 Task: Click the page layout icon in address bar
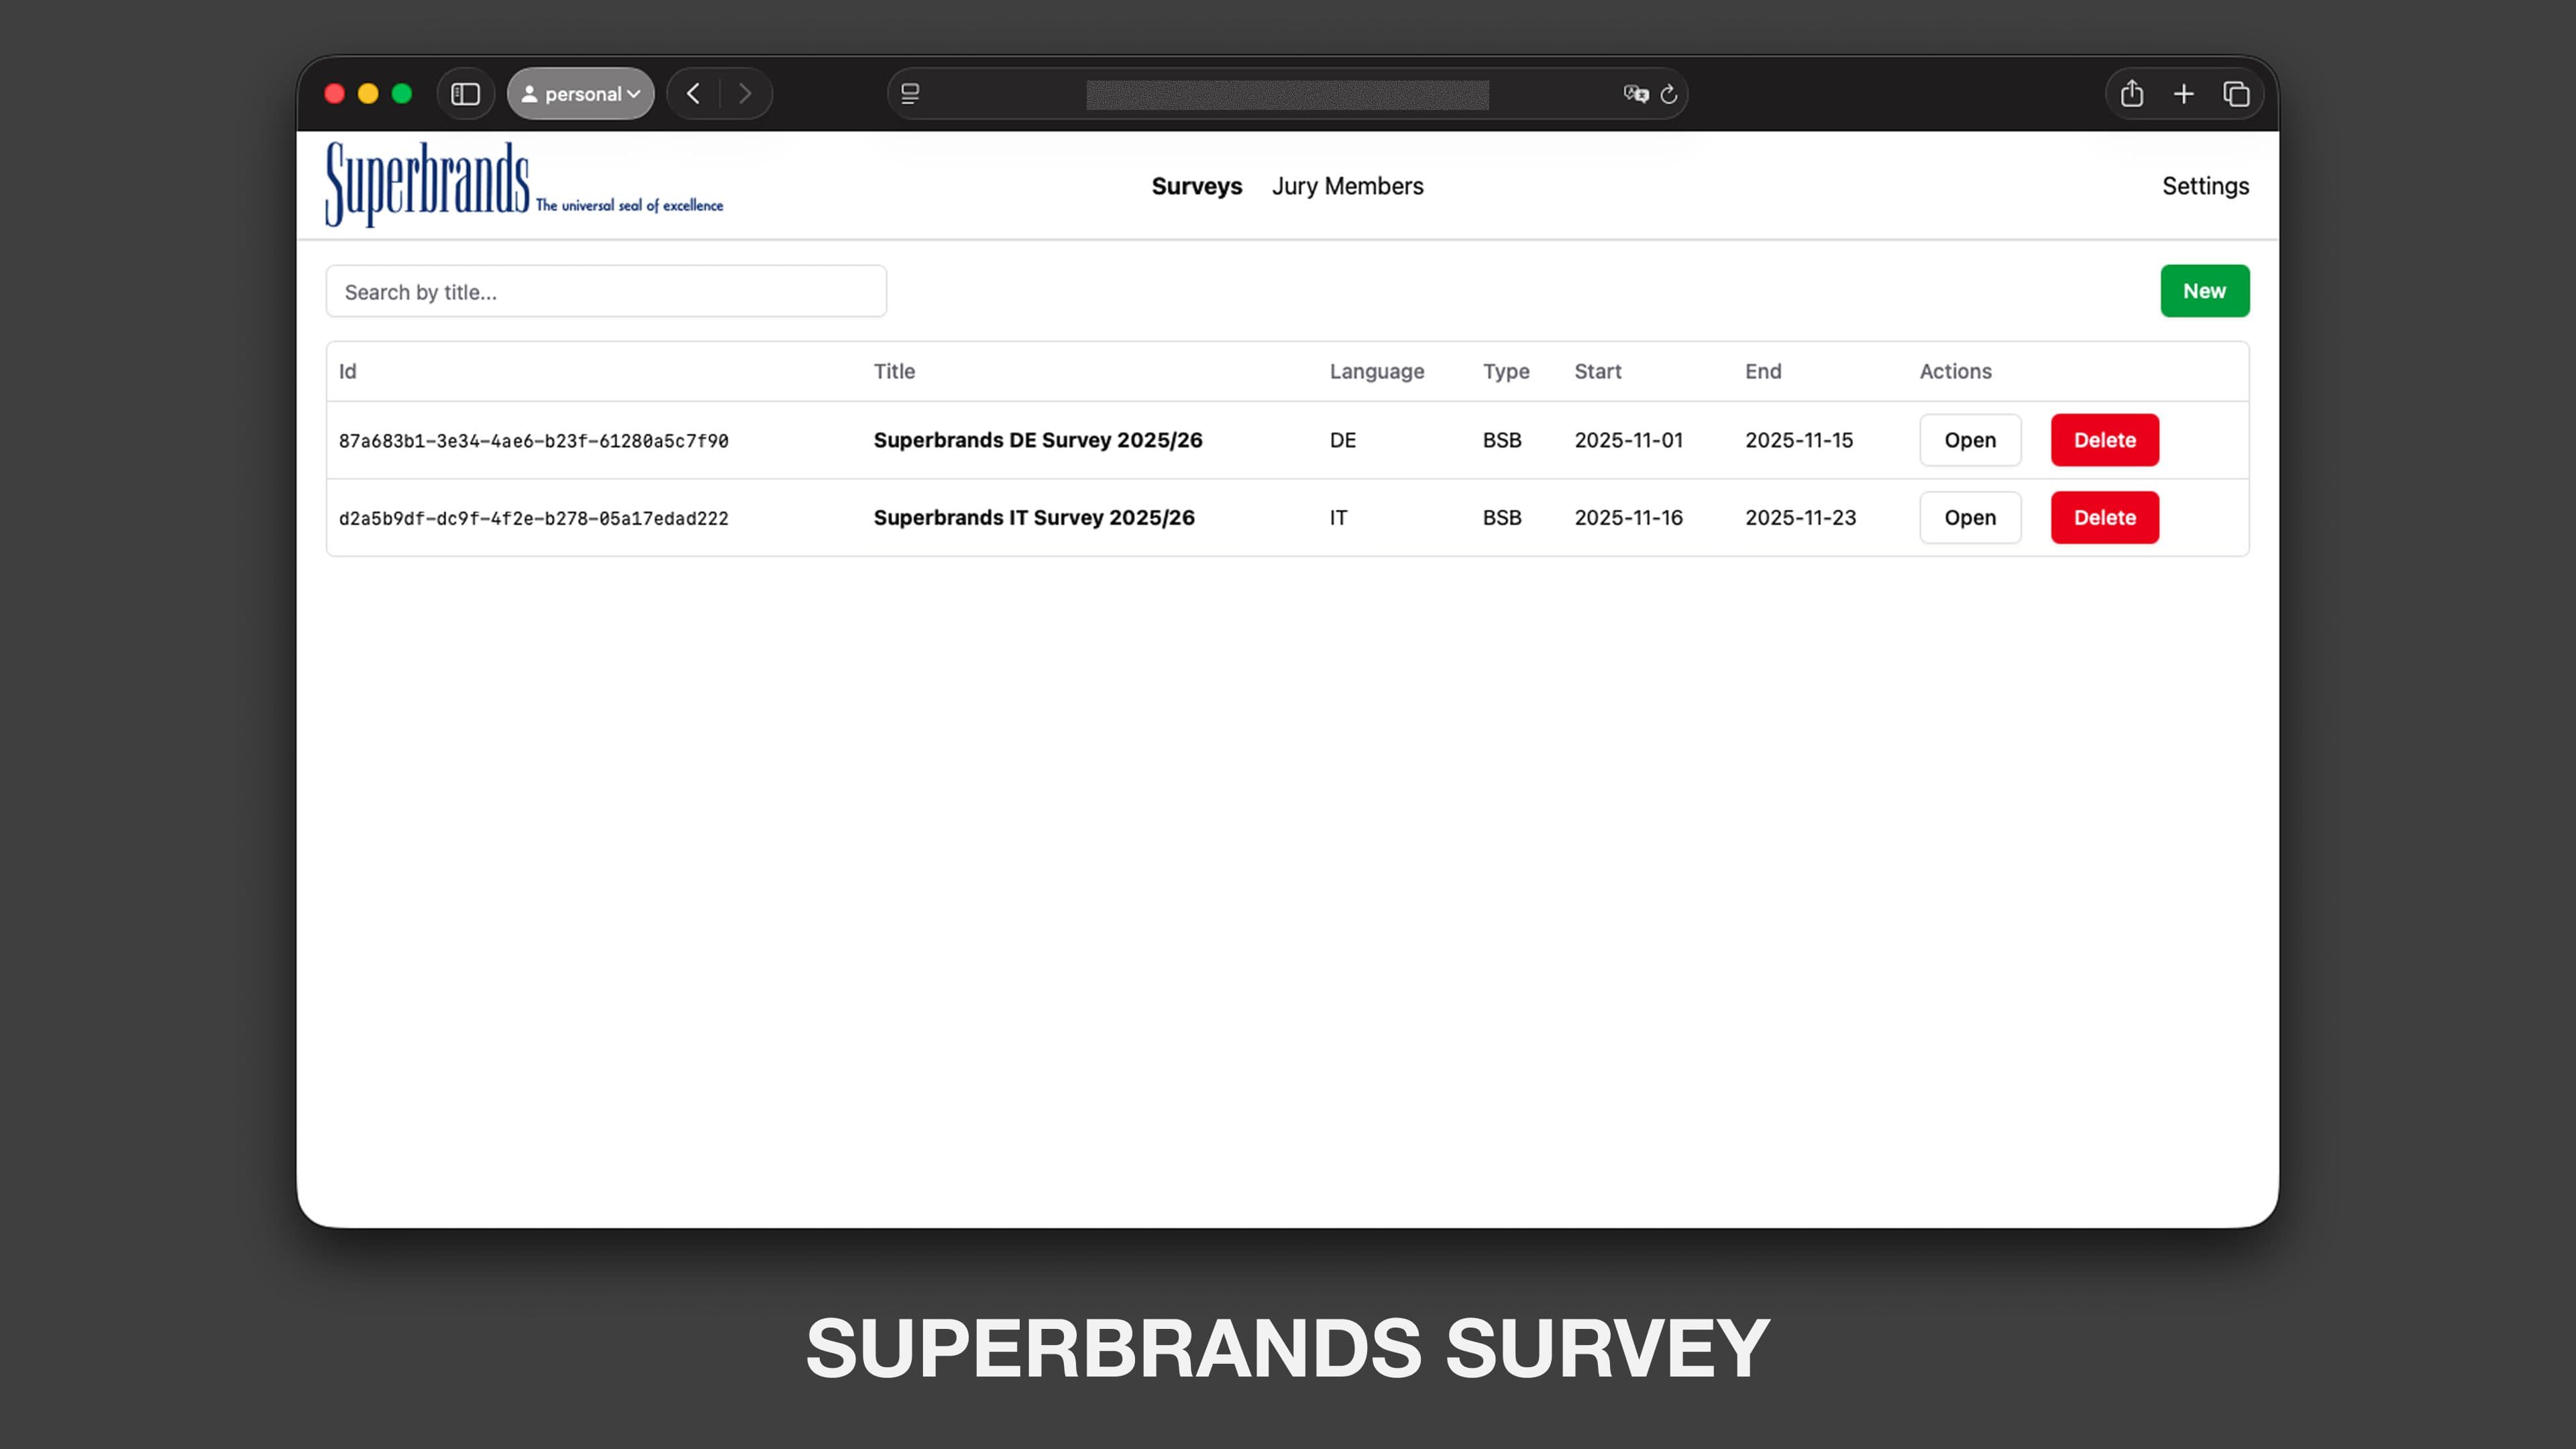tap(908, 93)
